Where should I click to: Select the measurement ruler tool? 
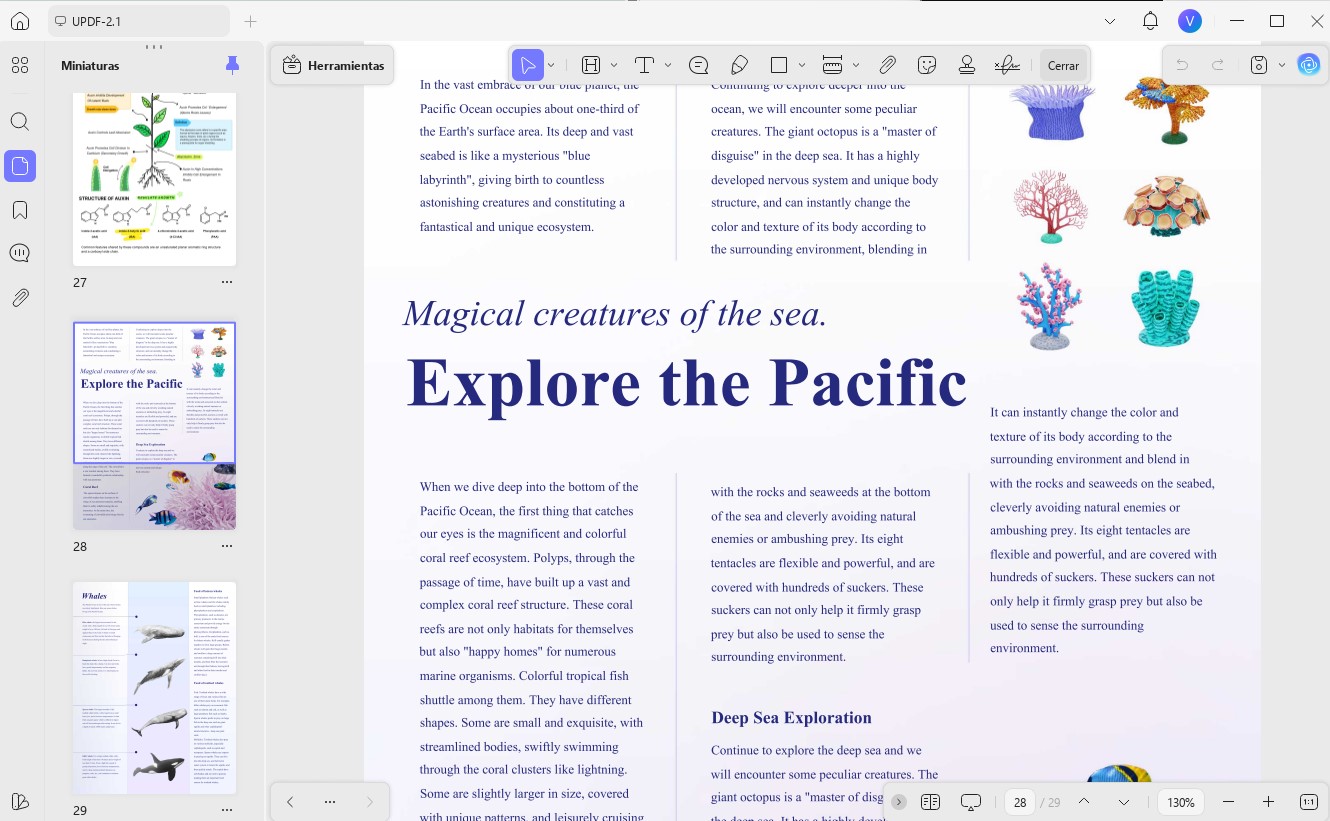point(833,65)
